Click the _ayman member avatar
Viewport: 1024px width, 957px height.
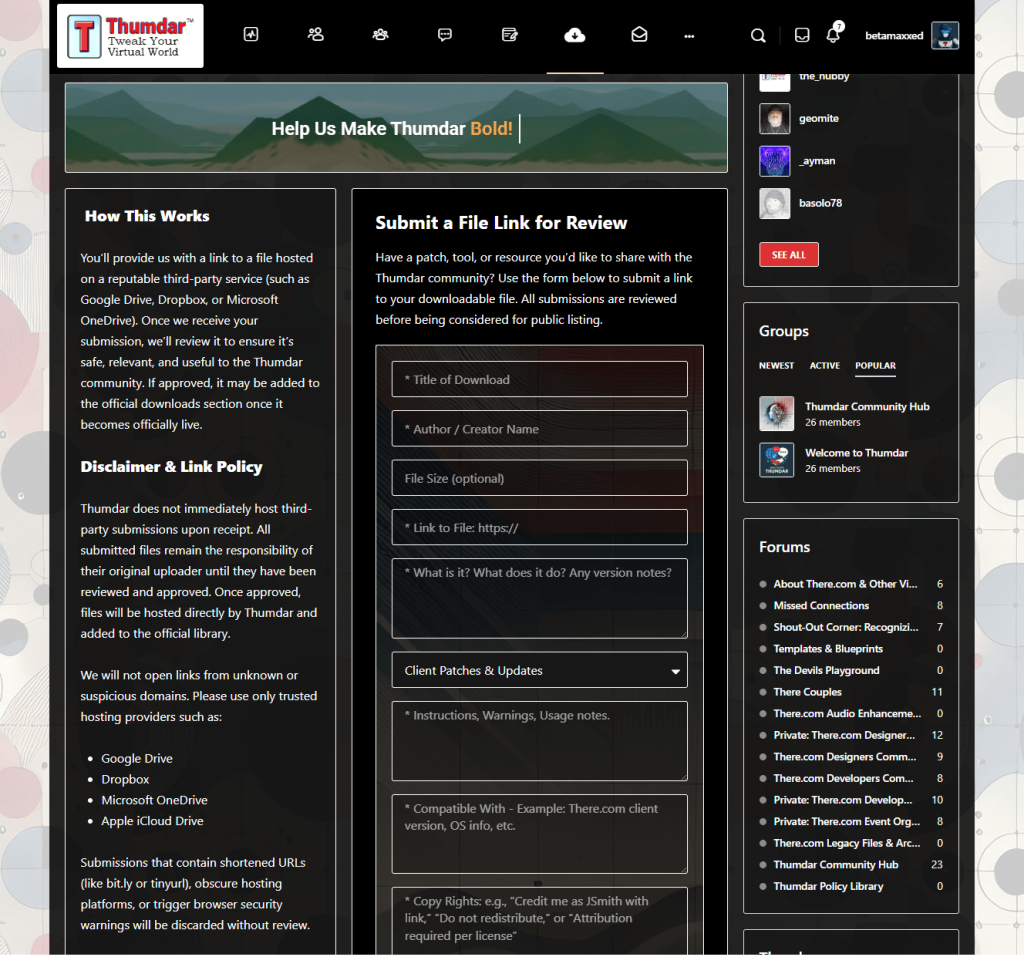click(x=775, y=161)
